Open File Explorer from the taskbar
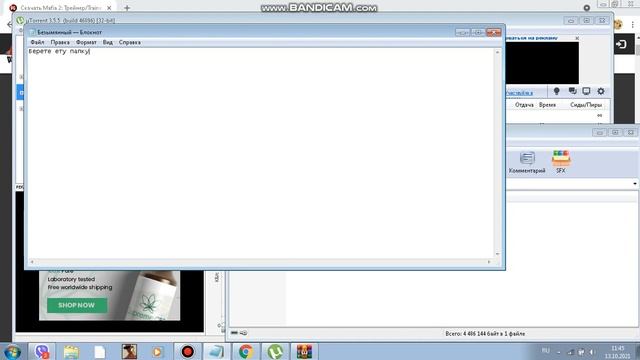This screenshot has height=360, width=640. click(x=71, y=351)
